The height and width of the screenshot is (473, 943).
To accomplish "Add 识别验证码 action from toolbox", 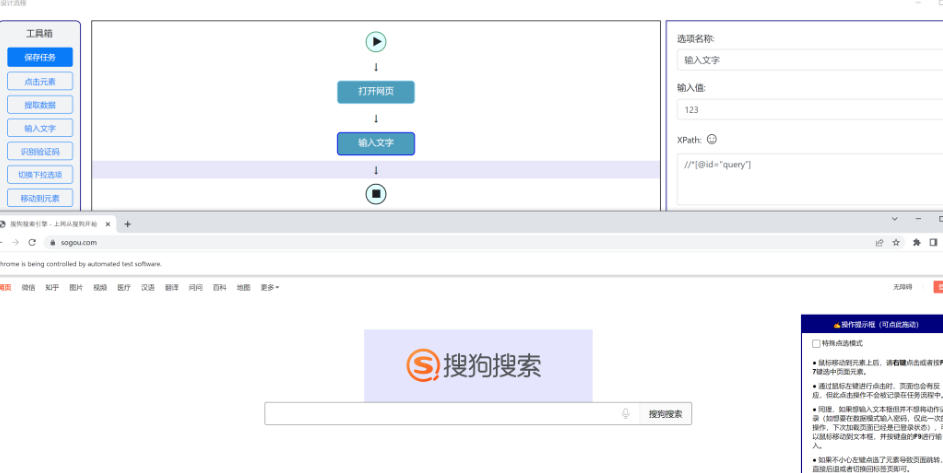I will pyautogui.click(x=40, y=152).
